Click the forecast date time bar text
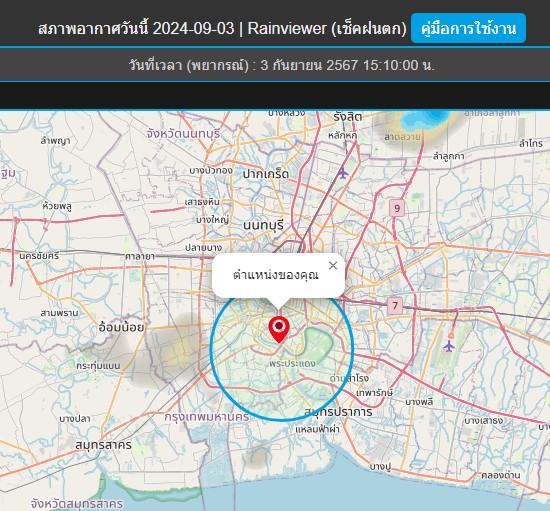Screen dimensions: 550x511 [282, 65]
